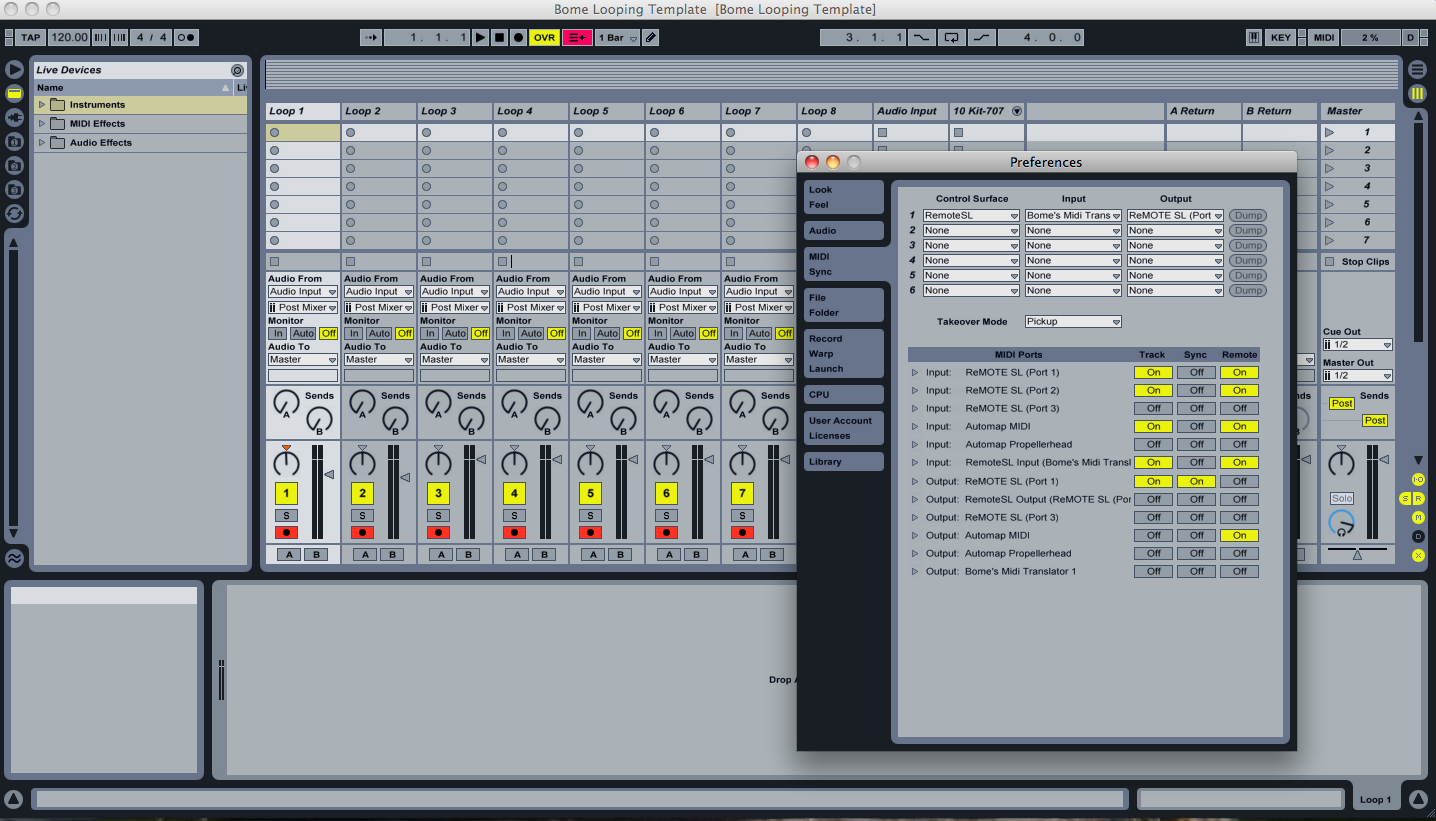Screen dimensions: 1436x821
Task: Start playback with the Play button
Action: (481, 37)
